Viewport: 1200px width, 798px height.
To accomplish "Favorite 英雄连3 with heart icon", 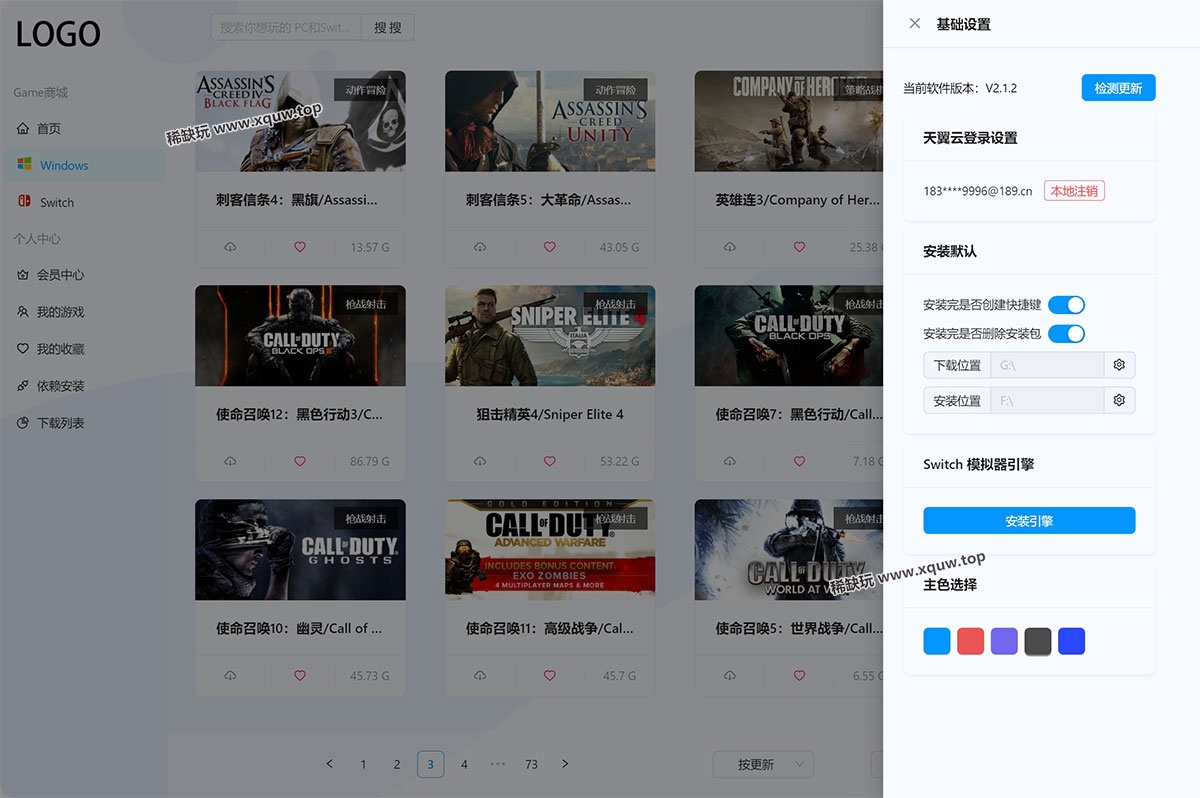I will coord(799,247).
